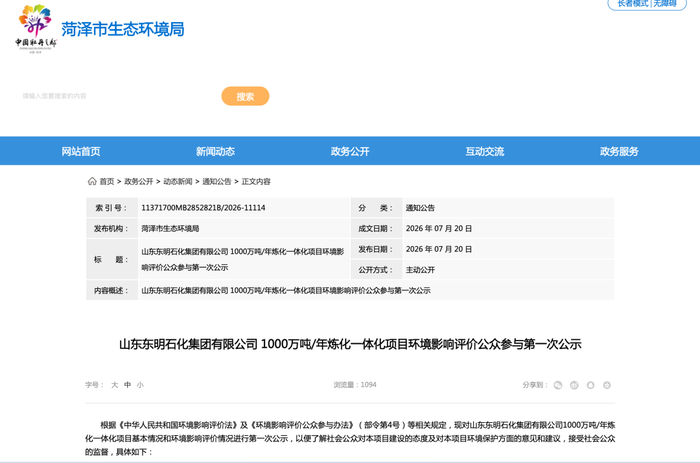Click the 分类 value 通知公告
The height and width of the screenshot is (463, 700).
pos(420,208)
